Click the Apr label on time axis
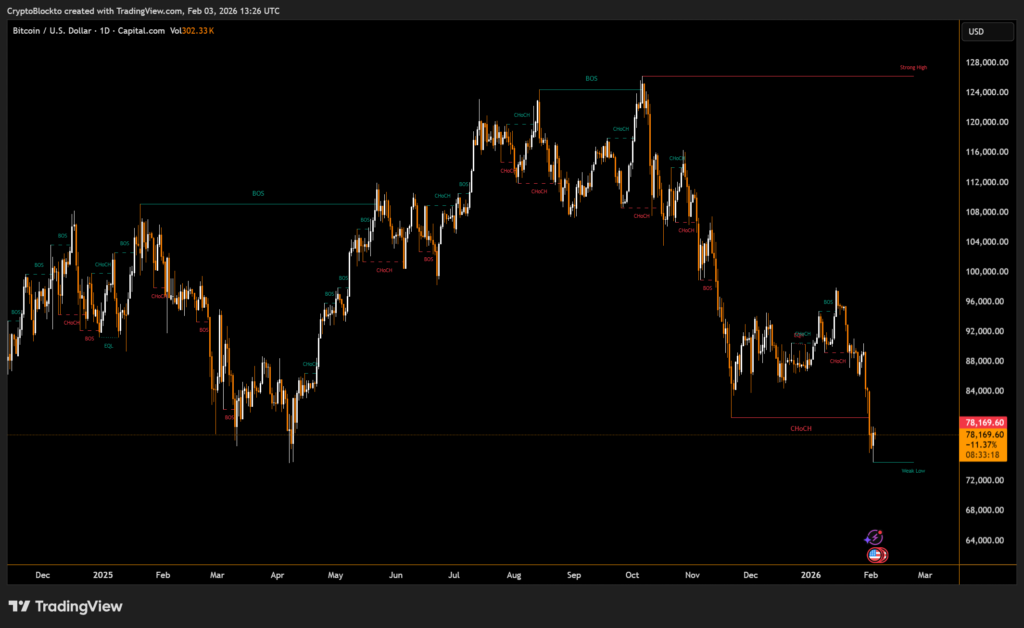Viewport: 1024px width, 628px height. point(277,575)
